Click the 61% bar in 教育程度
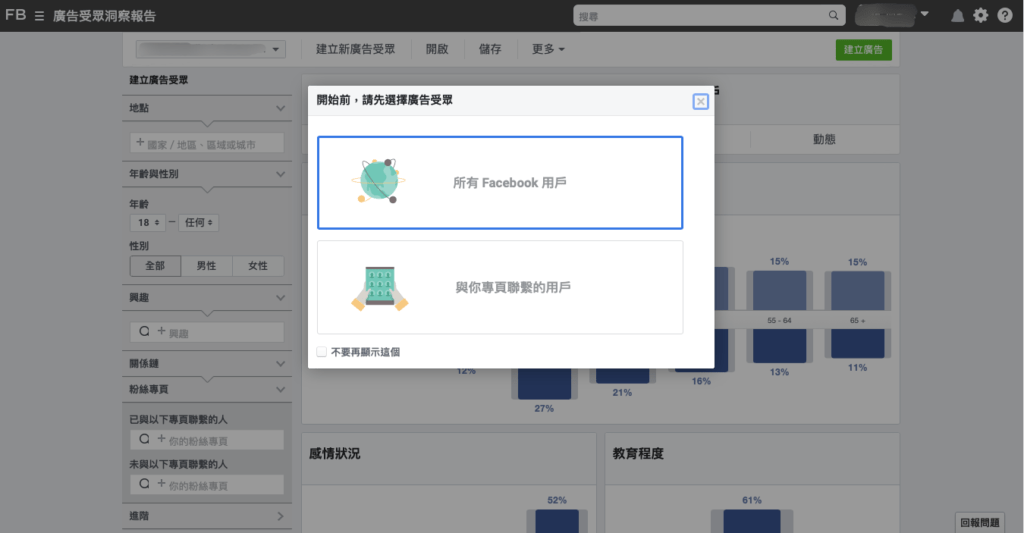The width and height of the screenshot is (1024, 533). click(752, 521)
